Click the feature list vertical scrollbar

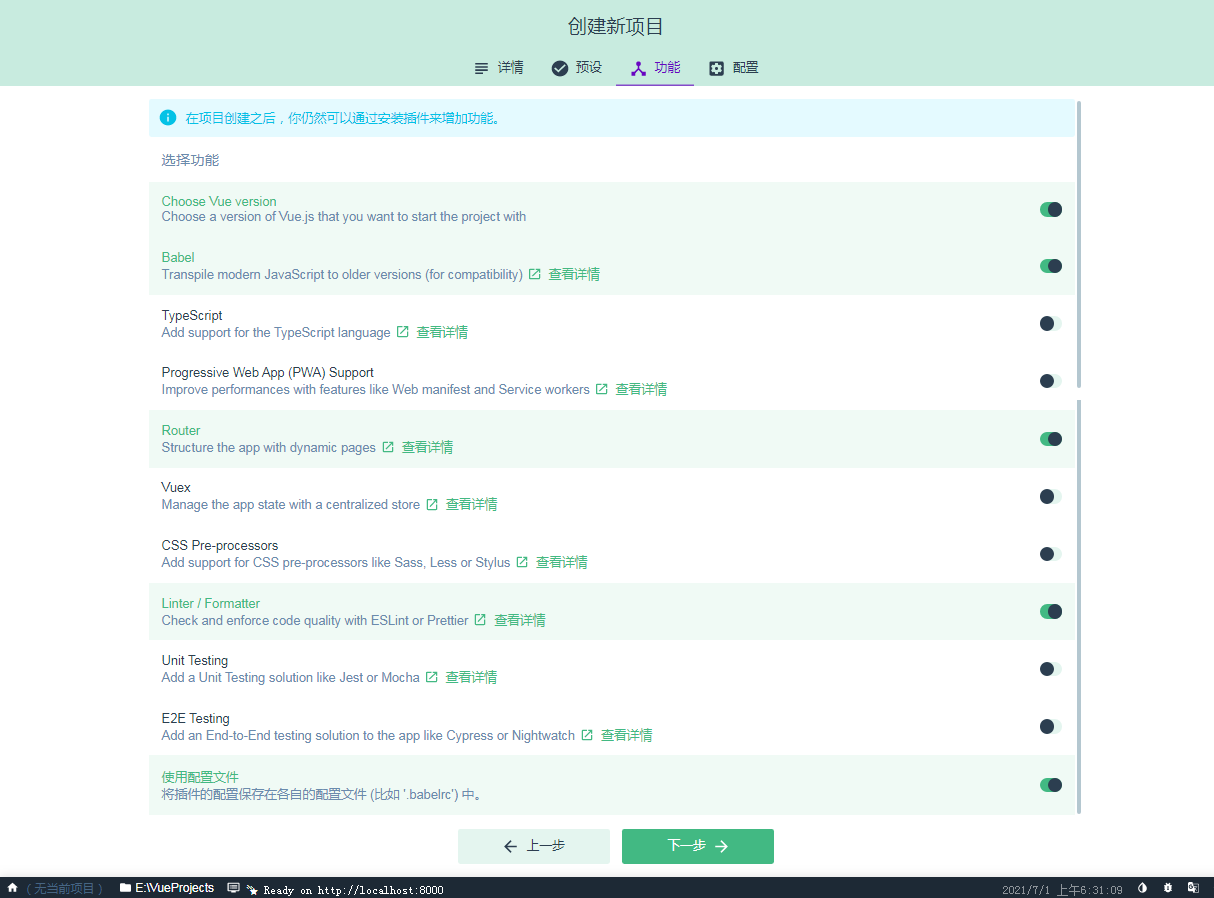[x=1079, y=457]
